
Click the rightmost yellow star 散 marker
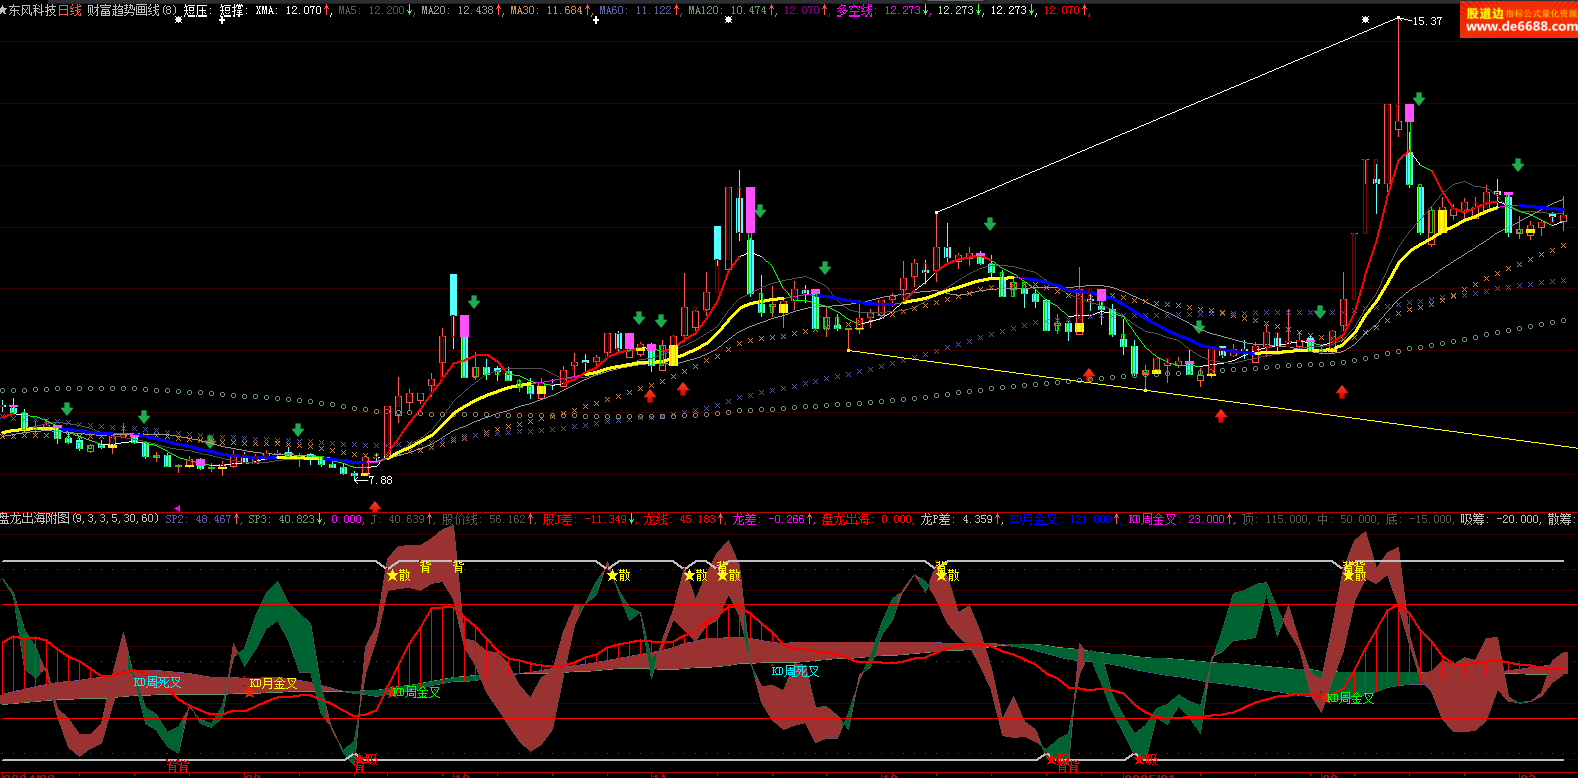[x=1353, y=575]
